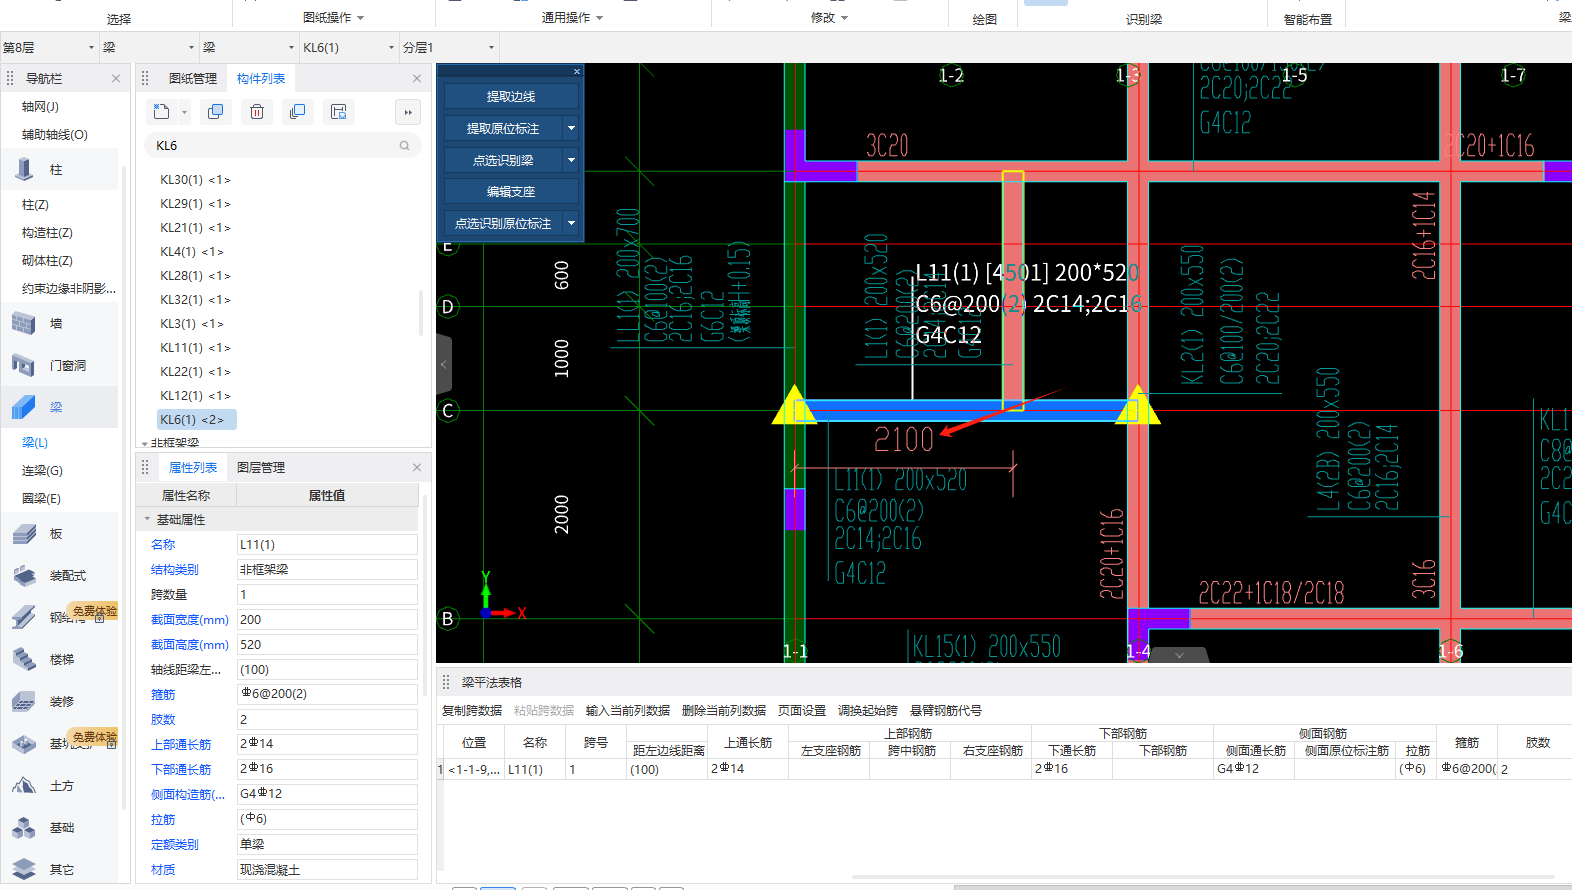
Task: Open 点选识别原位标注 dropdown arrow
Action: tap(571, 223)
